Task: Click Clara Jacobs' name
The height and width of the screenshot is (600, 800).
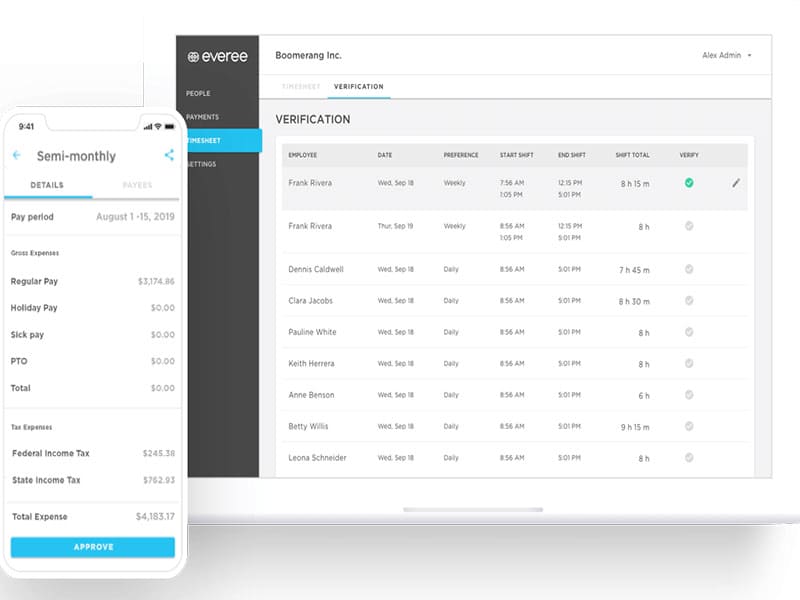Action: [310, 301]
